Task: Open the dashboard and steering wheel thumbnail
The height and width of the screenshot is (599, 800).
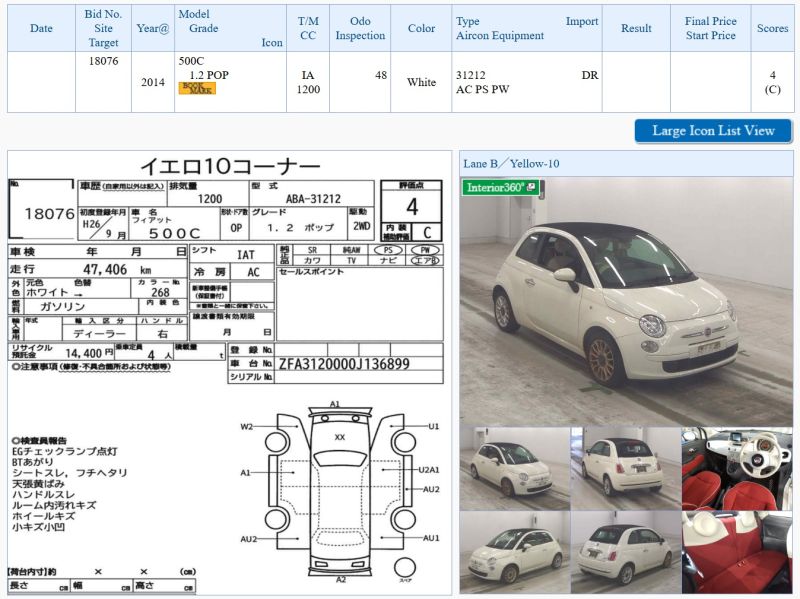Action: 737,468
